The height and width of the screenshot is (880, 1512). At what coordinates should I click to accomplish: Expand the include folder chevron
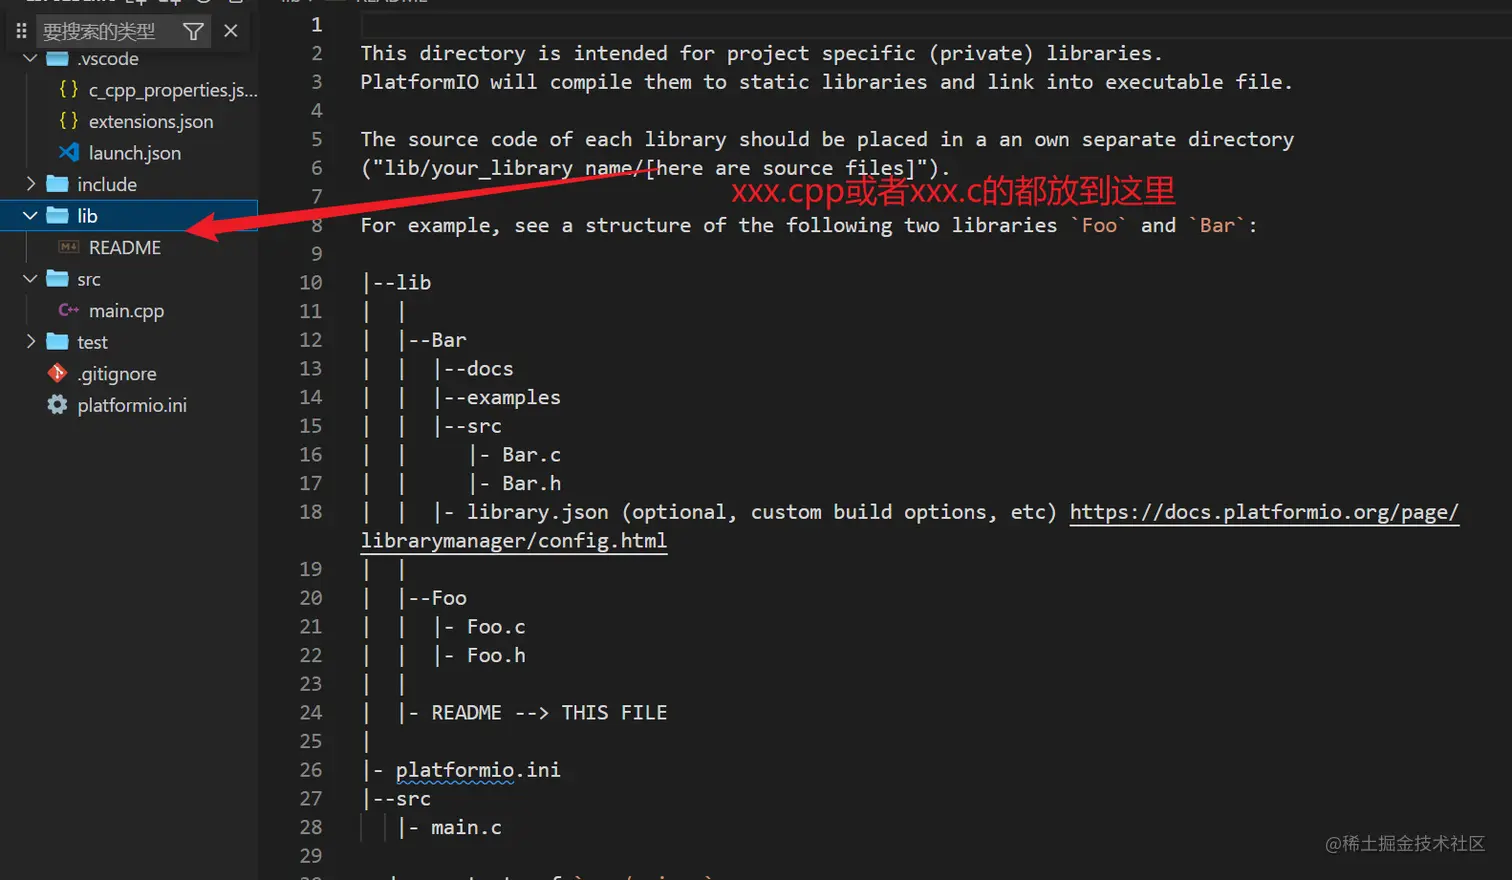coord(30,184)
